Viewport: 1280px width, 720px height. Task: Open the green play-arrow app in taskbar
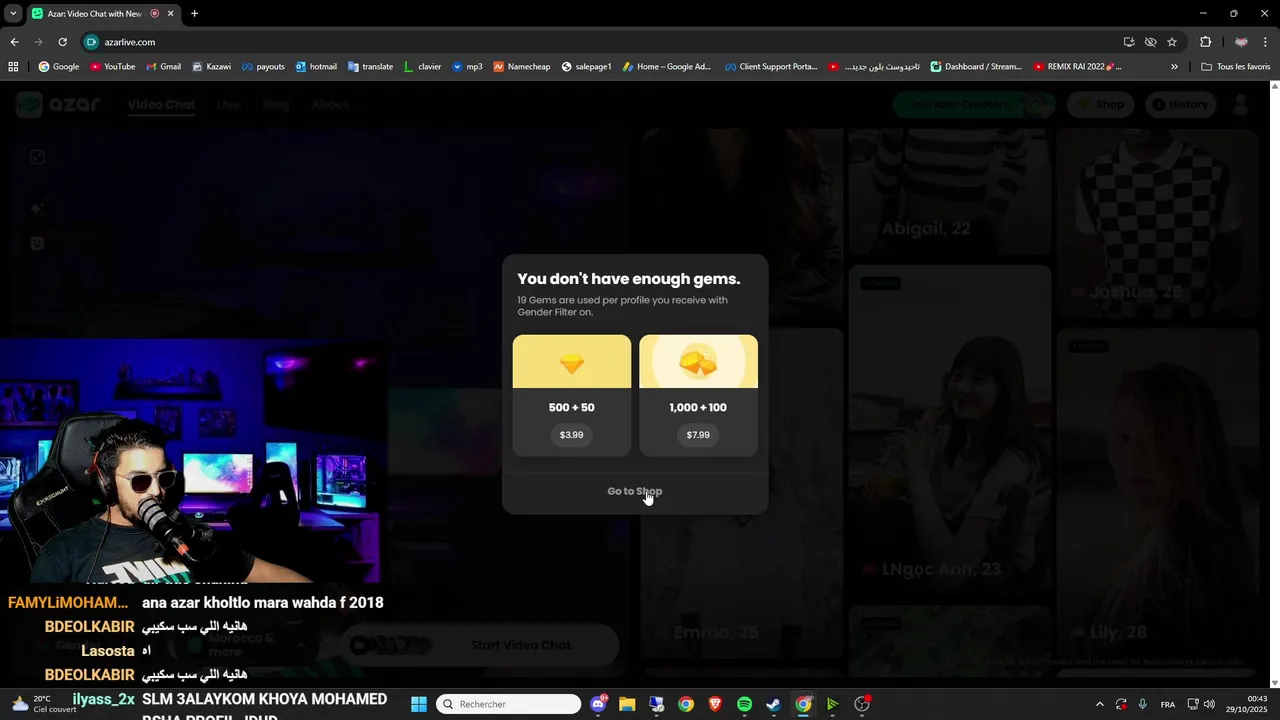click(832, 704)
